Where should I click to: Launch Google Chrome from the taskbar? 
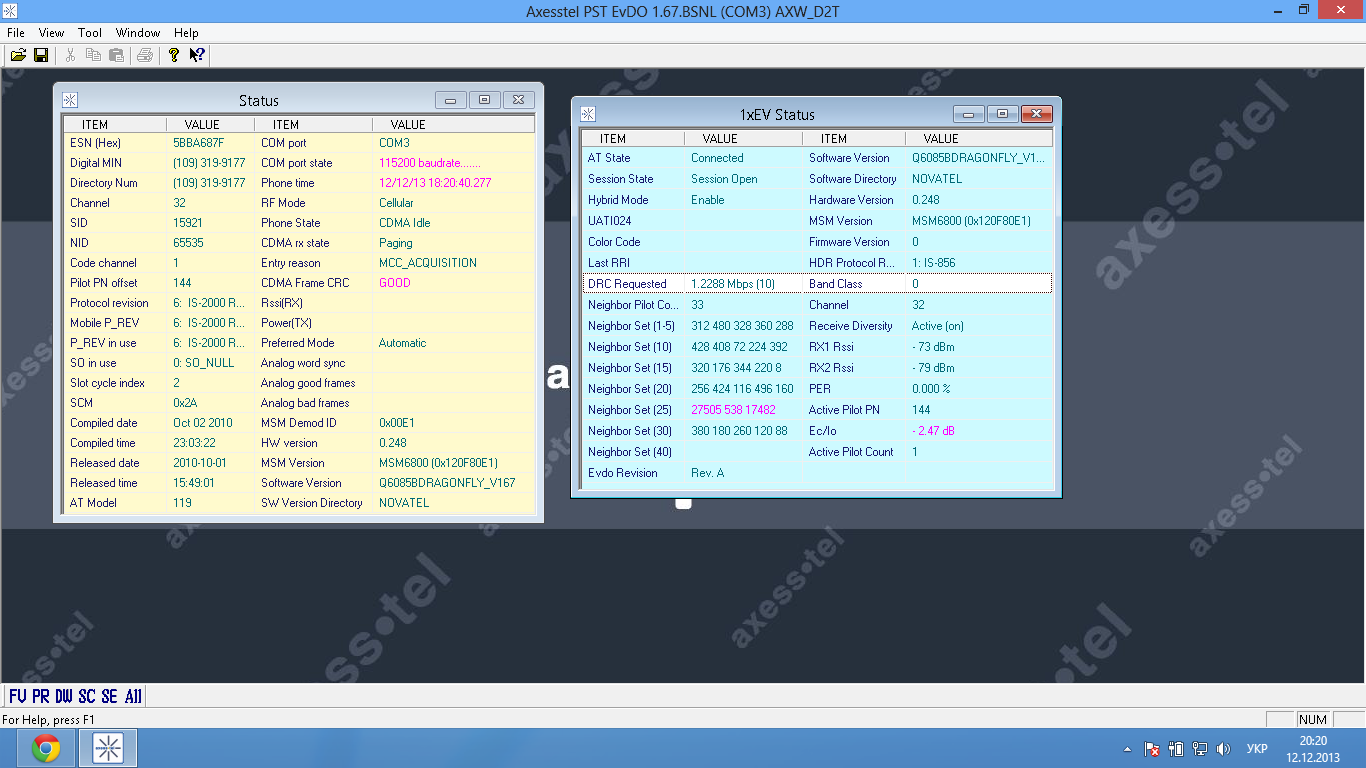tap(45, 748)
